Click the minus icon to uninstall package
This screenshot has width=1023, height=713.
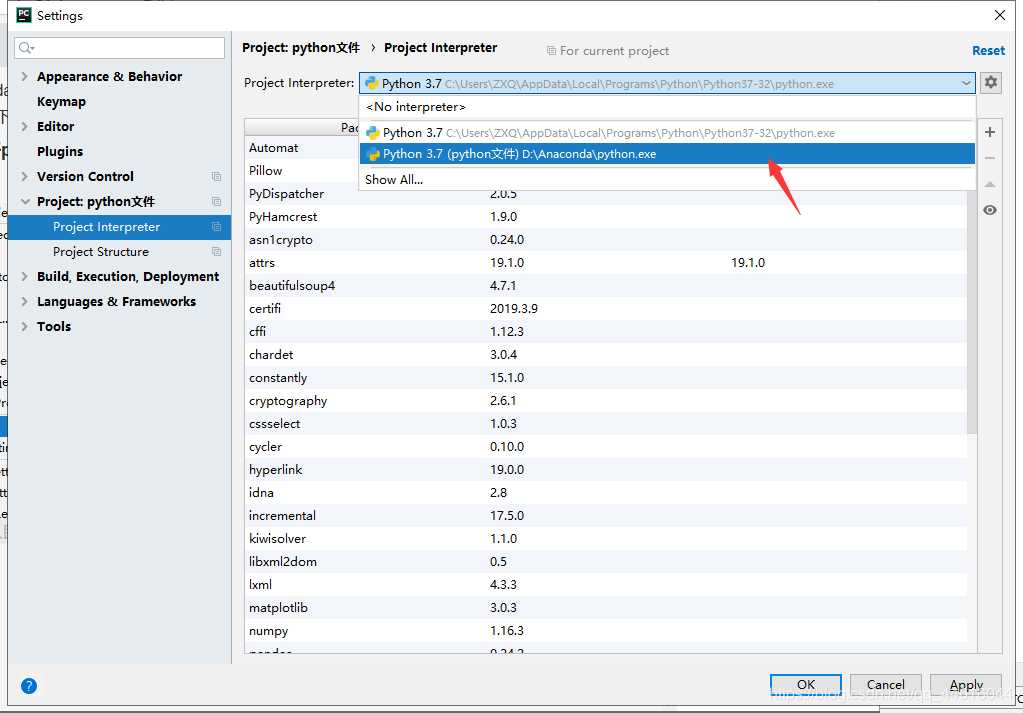point(990,158)
